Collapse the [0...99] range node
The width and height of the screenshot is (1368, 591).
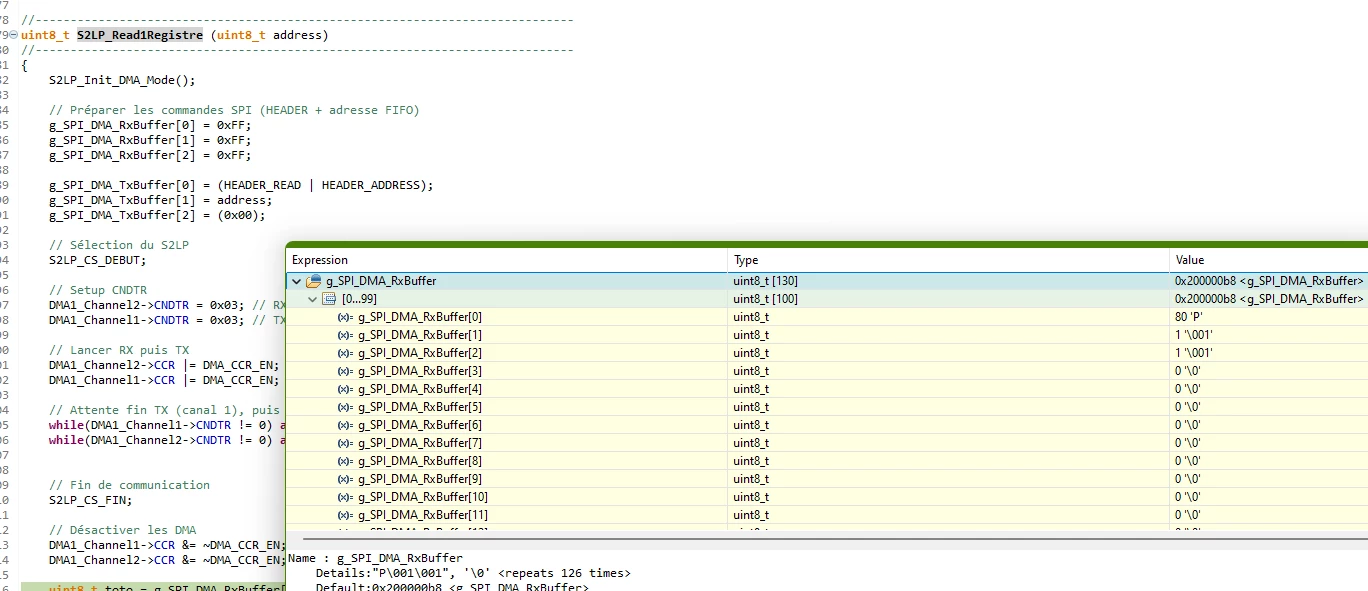[x=313, y=299]
